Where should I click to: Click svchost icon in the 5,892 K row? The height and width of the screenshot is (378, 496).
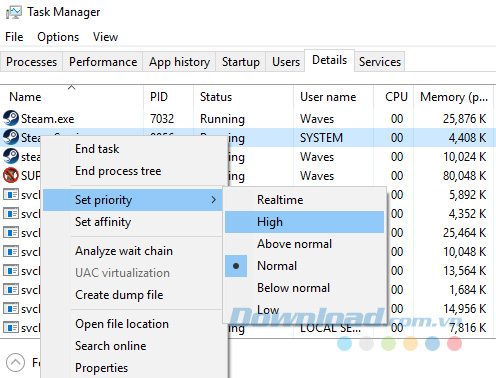pyautogui.click(x=11, y=194)
